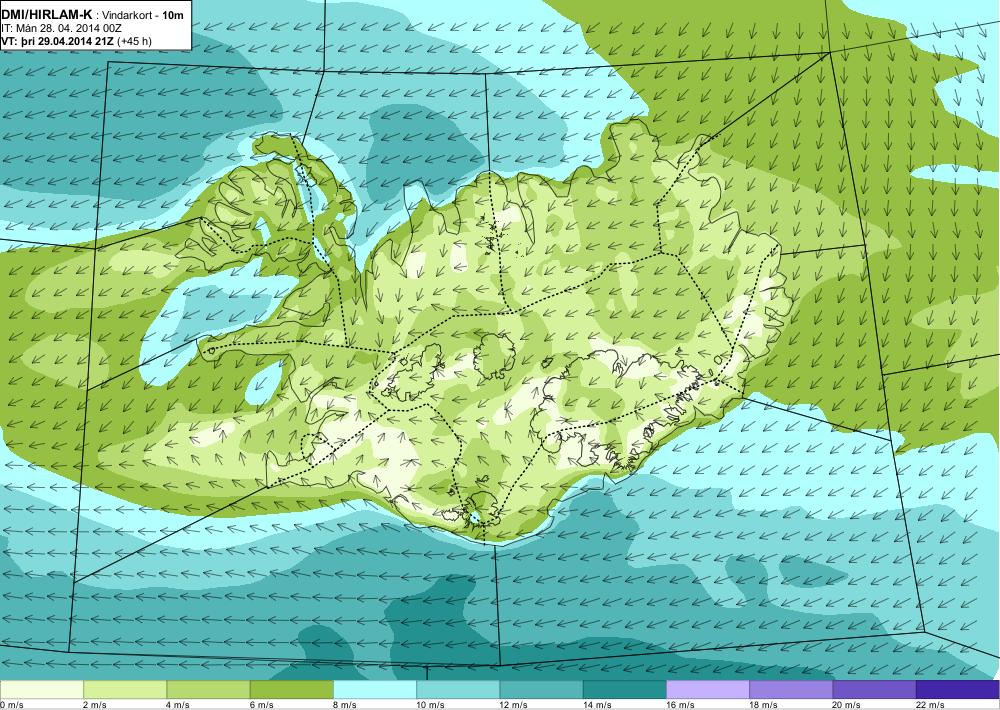Click the 'Vindarkort - 10m' label
Viewport: 1000px width, 710px height.
(x=142, y=14)
